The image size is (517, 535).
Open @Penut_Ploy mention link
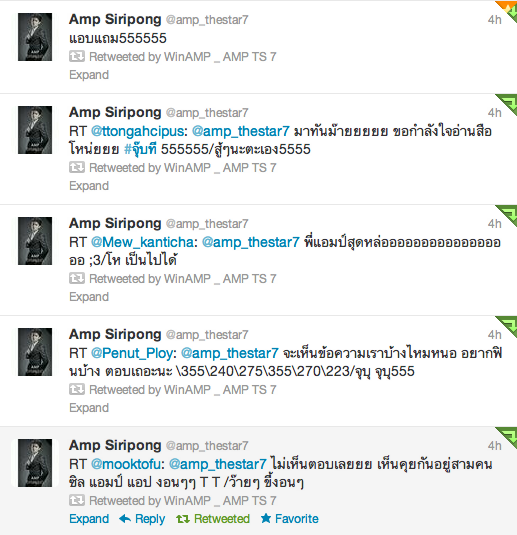point(132,353)
